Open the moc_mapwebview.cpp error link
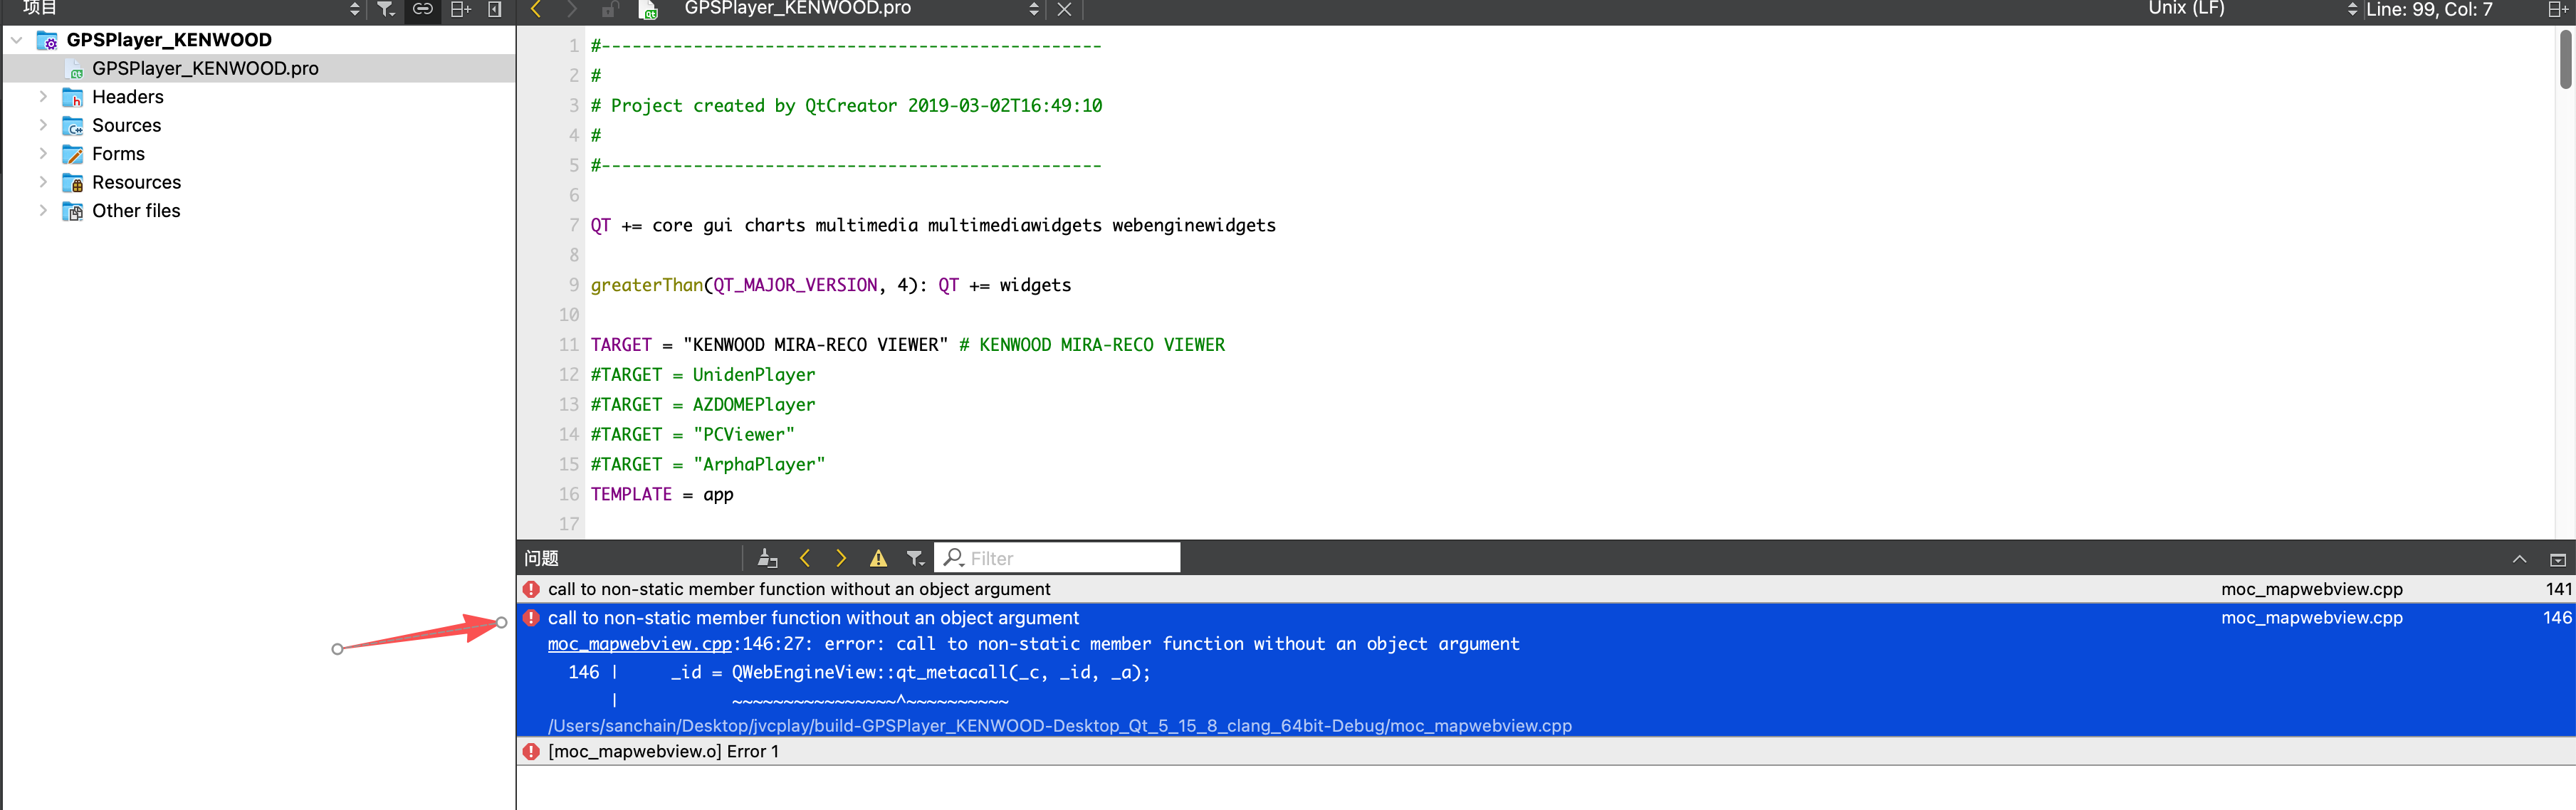2576x810 pixels. point(639,644)
